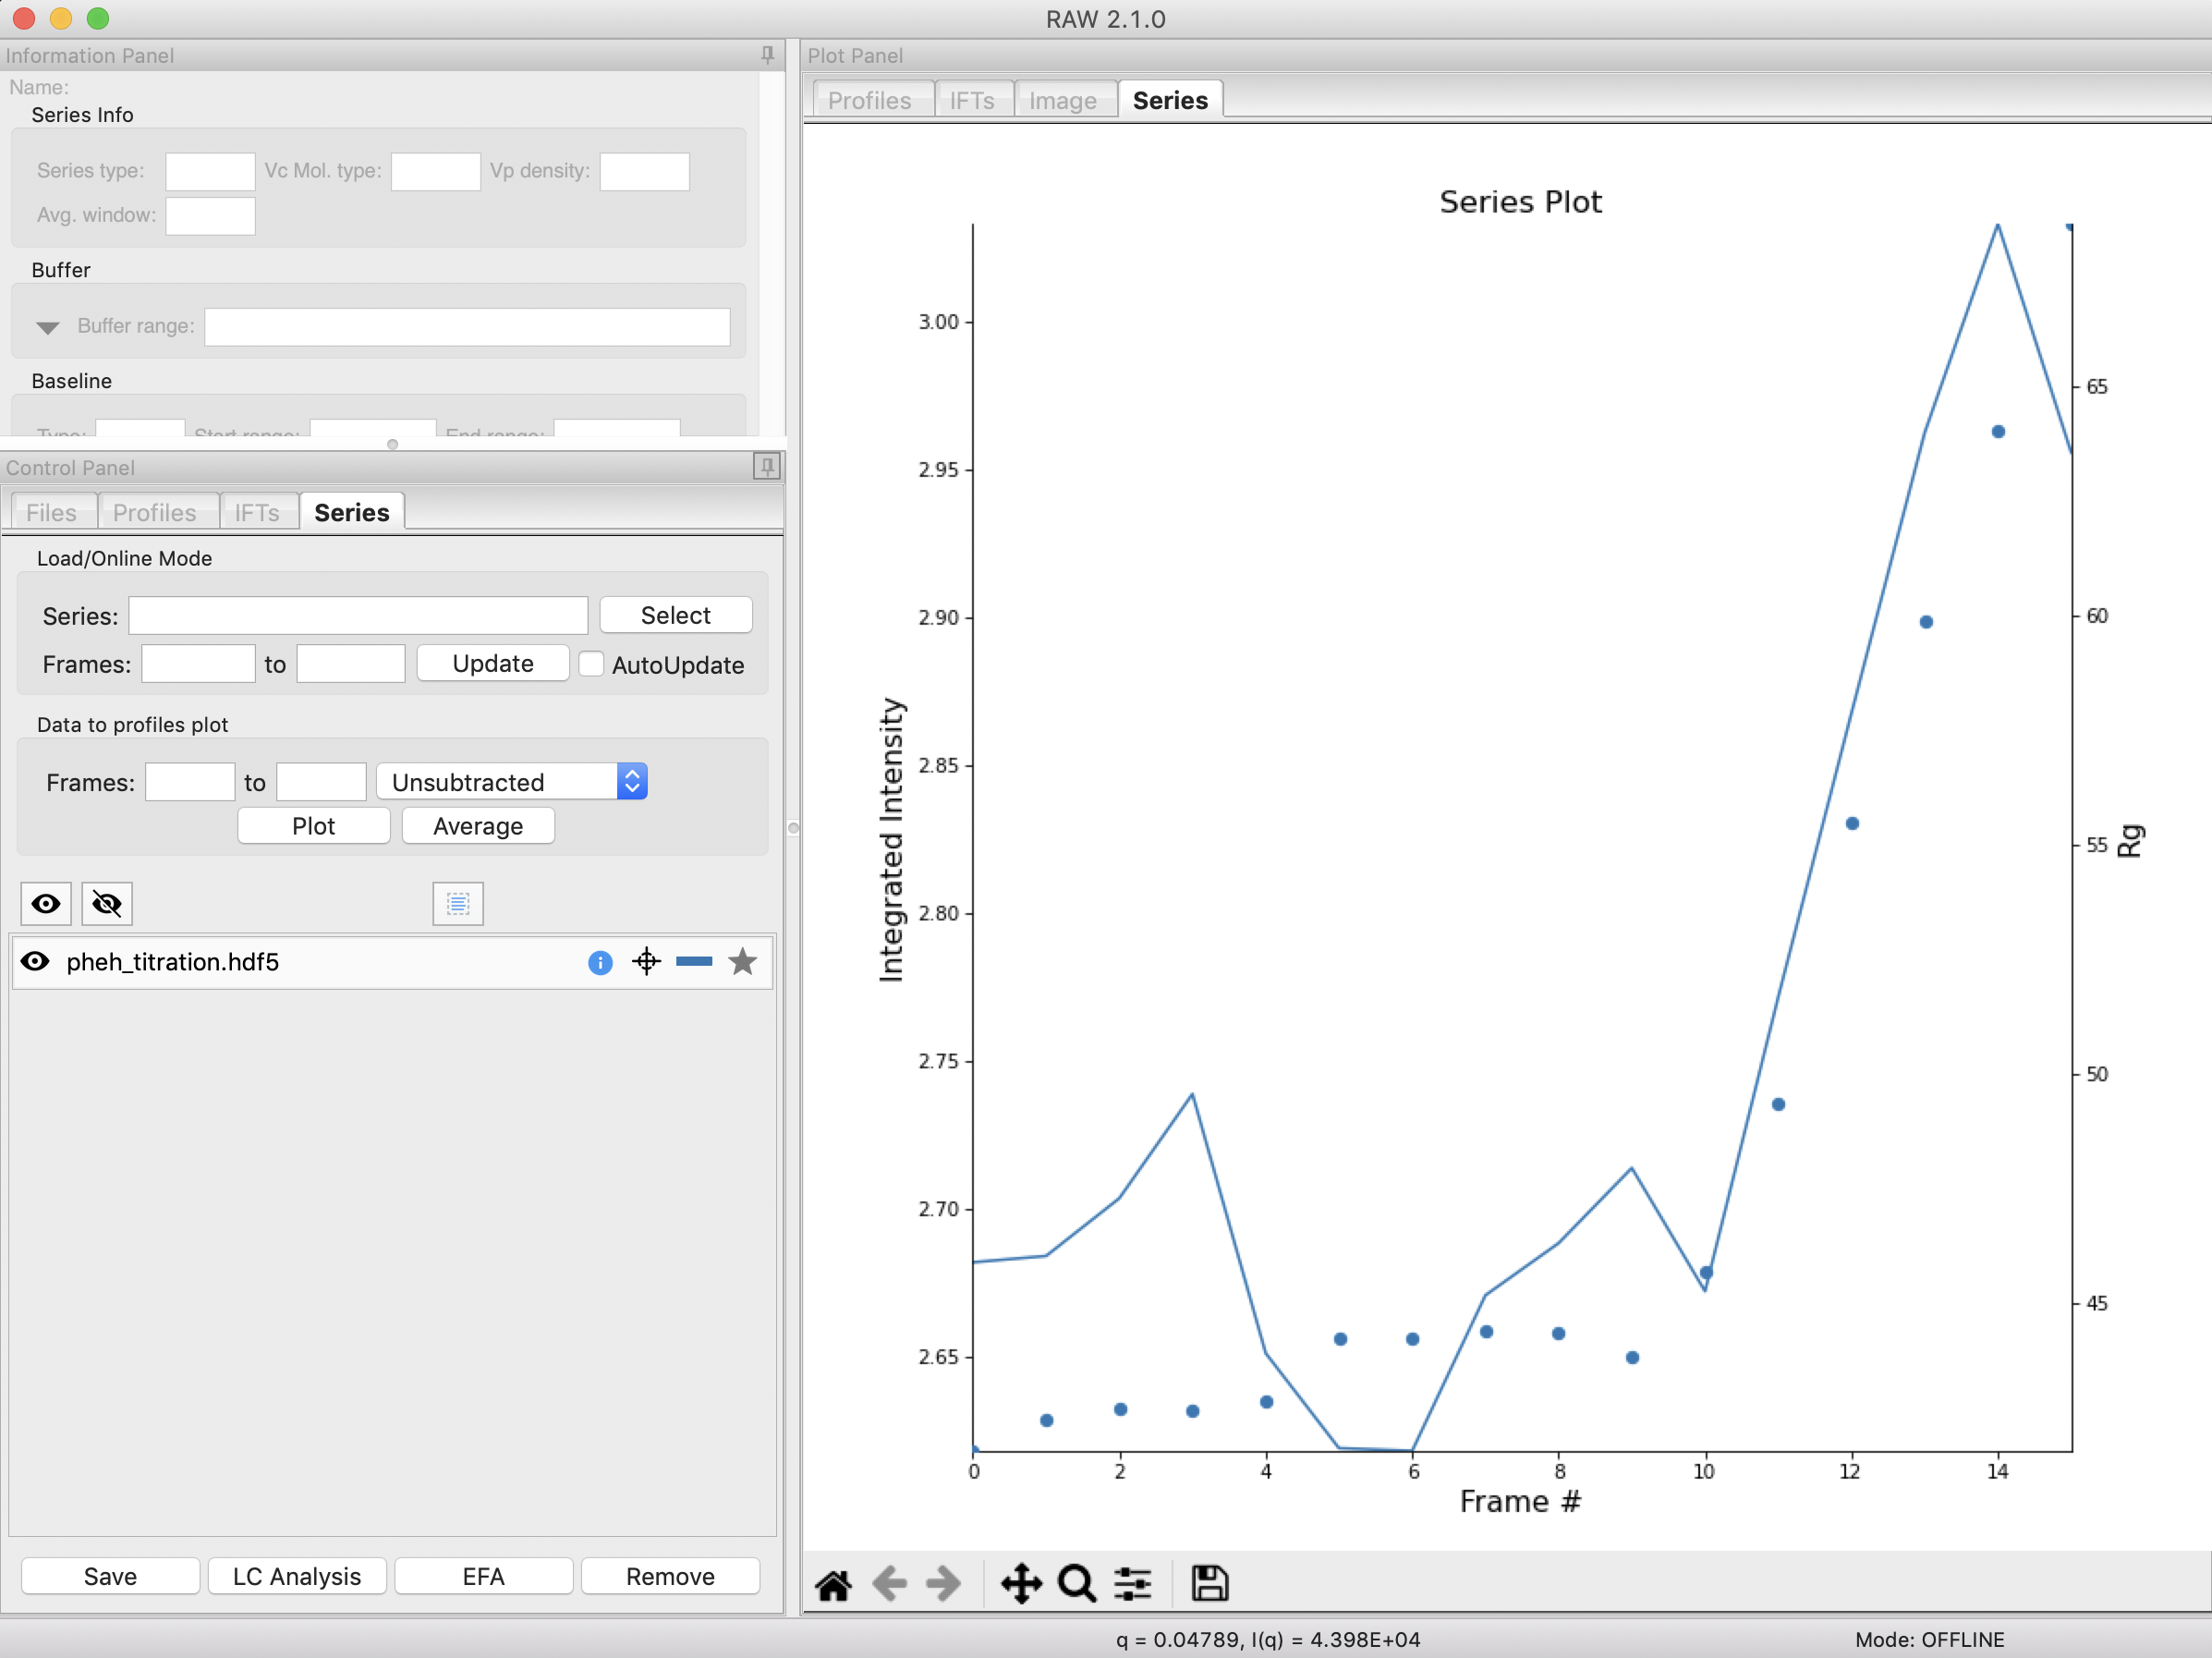
Task: Click the Load frames start field
Action: coord(198,664)
